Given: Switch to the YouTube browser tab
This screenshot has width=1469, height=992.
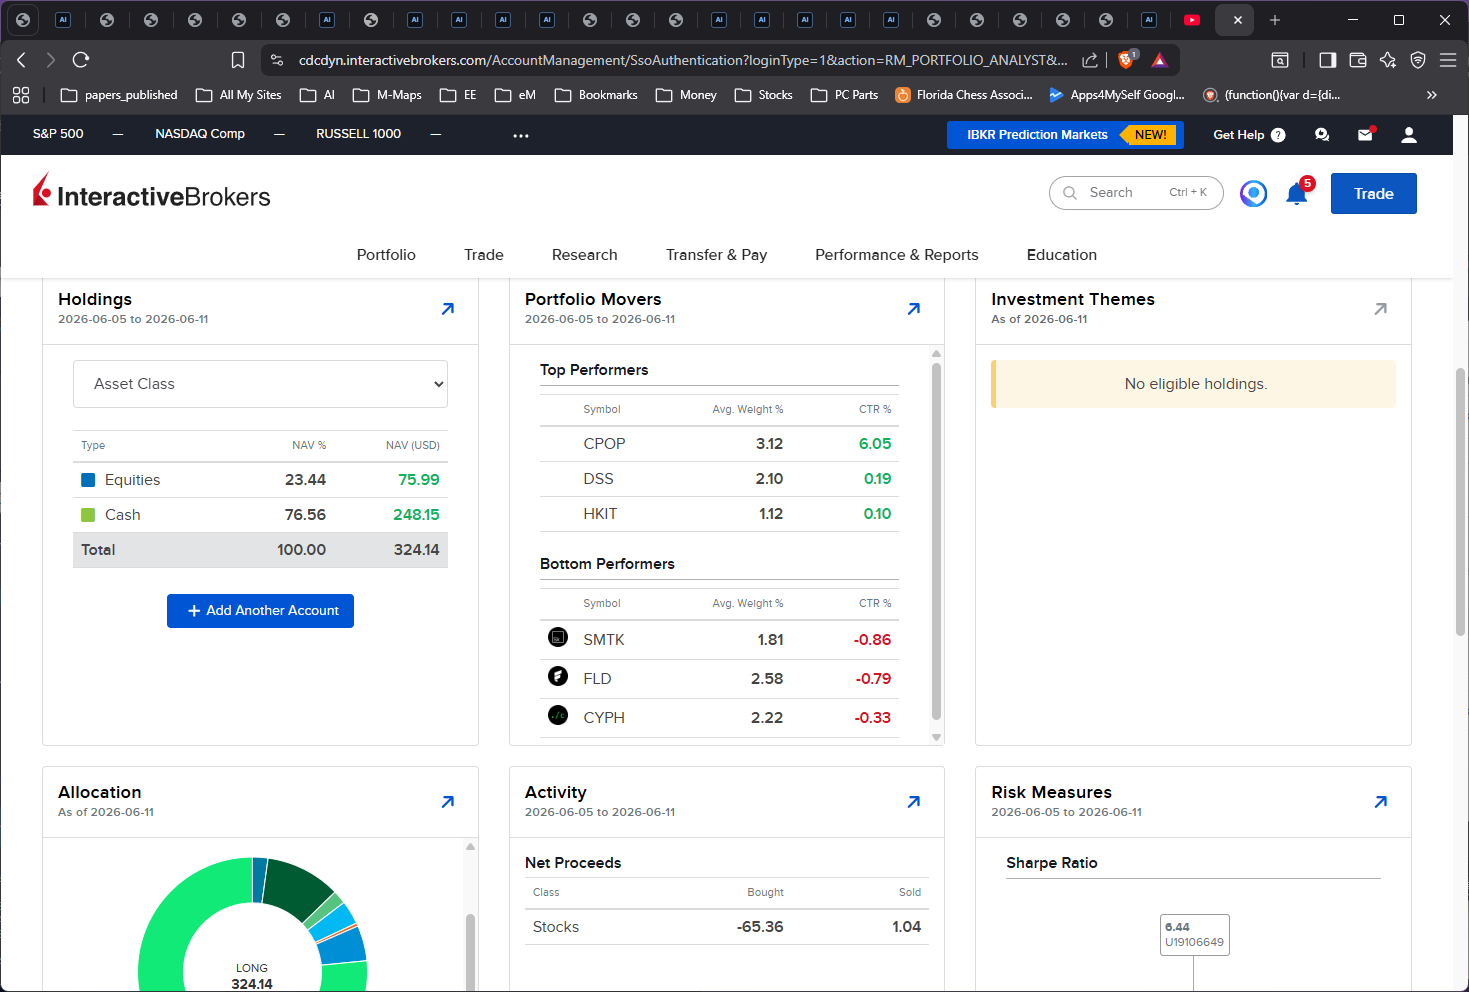Looking at the screenshot, I should (1191, 20).
